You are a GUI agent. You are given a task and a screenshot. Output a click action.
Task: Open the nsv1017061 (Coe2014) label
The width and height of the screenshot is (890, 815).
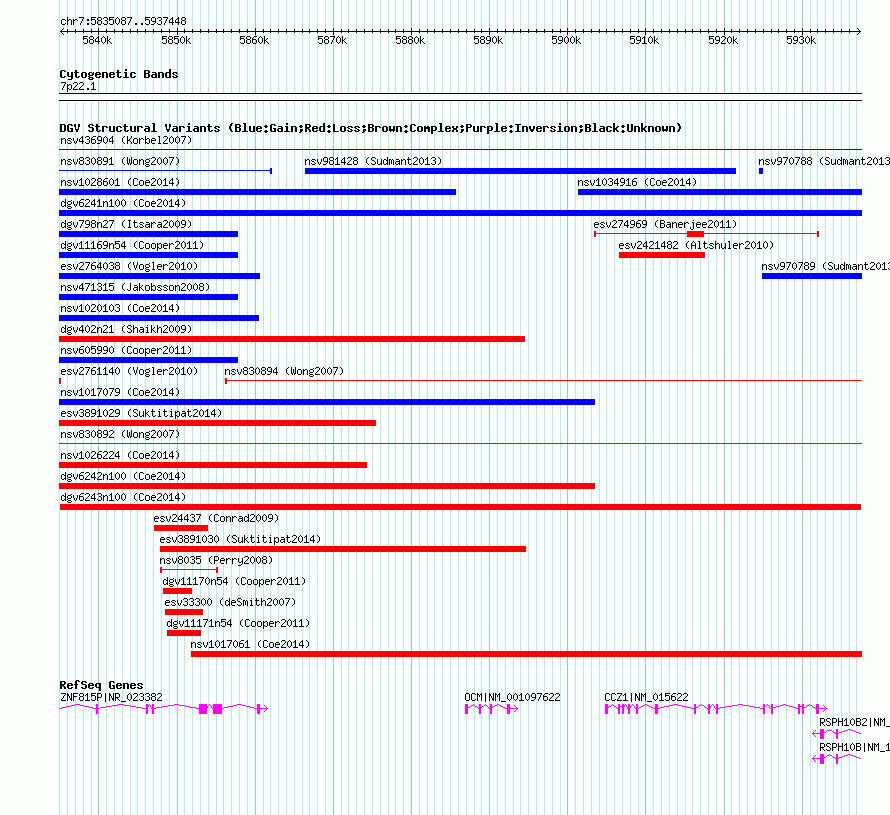pos(250,644)
